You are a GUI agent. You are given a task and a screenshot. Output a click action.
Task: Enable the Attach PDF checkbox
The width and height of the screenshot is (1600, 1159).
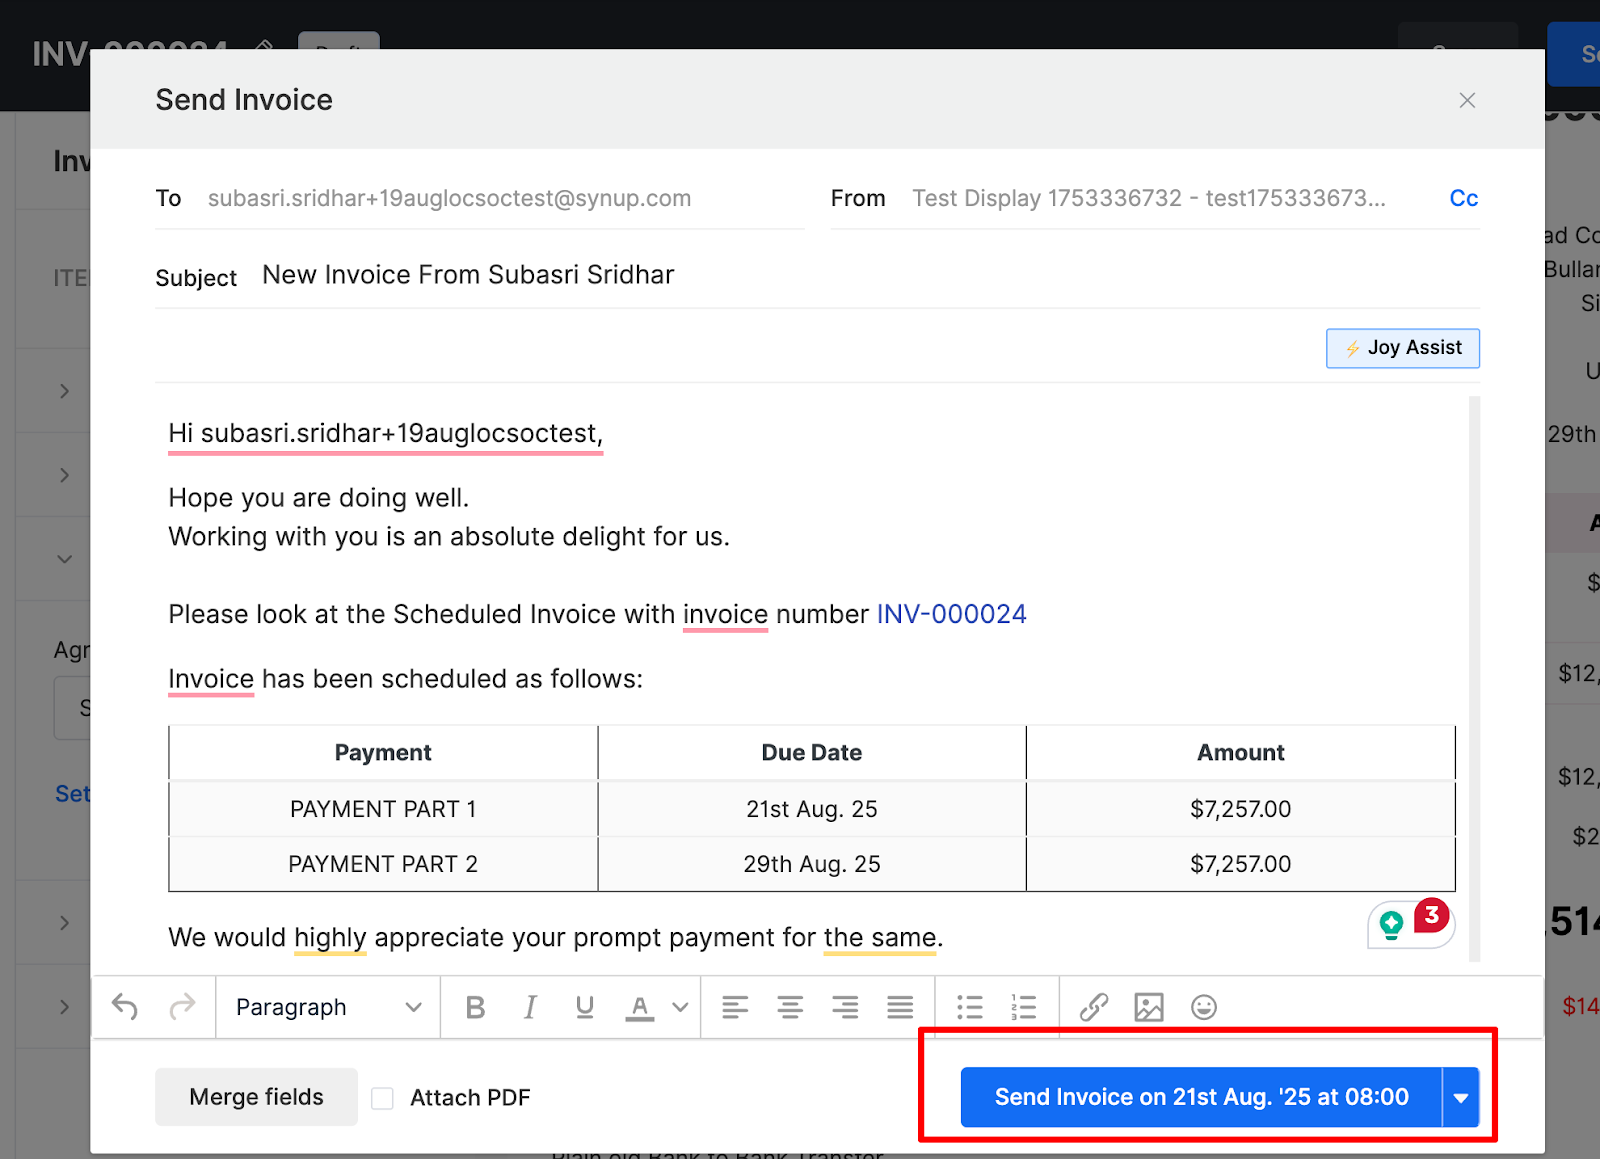(382, 1097)
